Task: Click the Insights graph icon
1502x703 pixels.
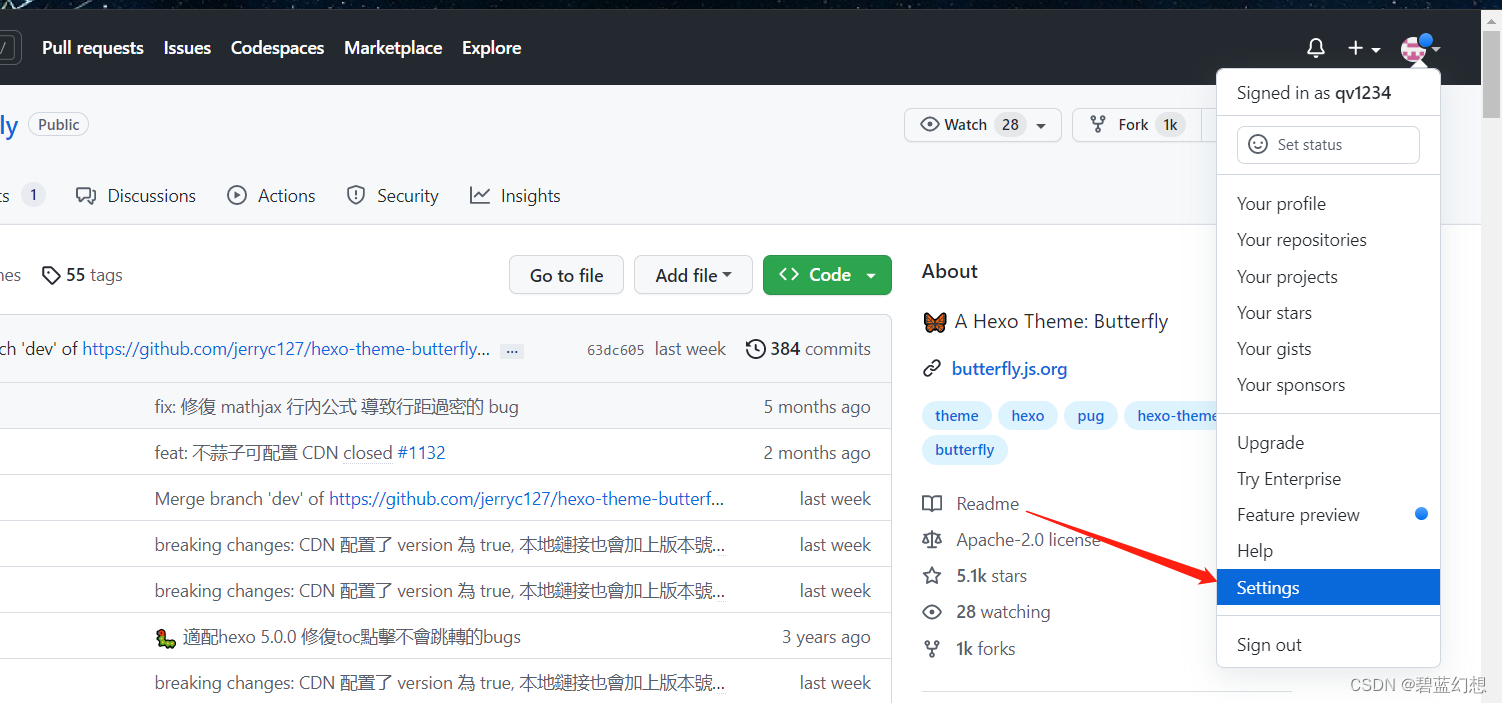Action: [480, 196]
